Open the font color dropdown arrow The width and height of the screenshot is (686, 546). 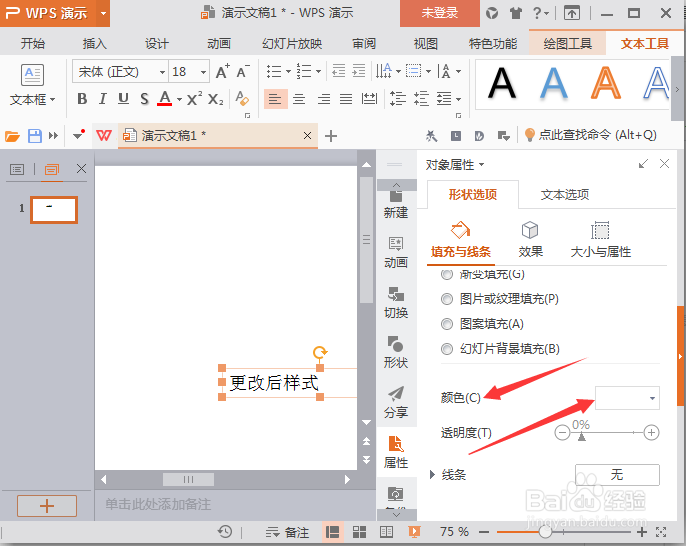pos(179,100)
